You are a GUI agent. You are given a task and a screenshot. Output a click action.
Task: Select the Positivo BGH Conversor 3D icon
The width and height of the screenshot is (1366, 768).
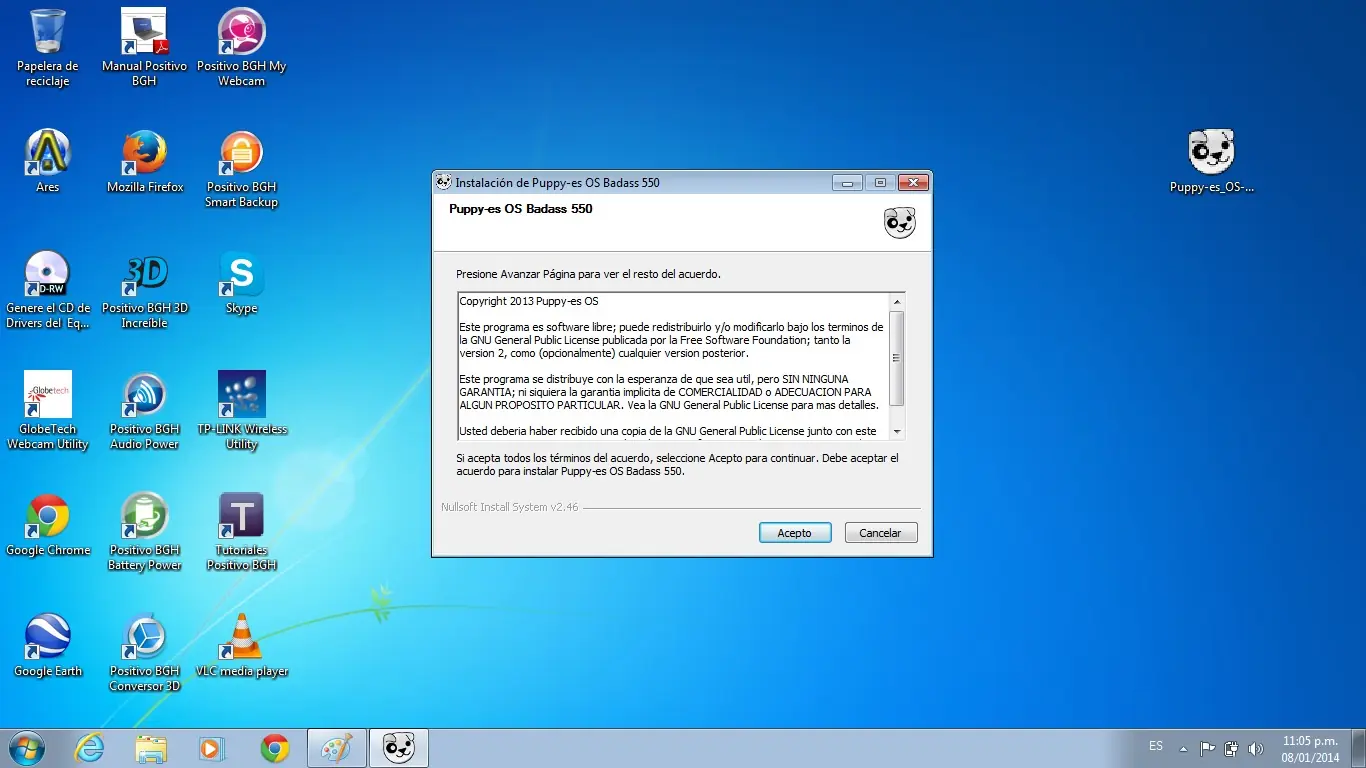(145, 652)
